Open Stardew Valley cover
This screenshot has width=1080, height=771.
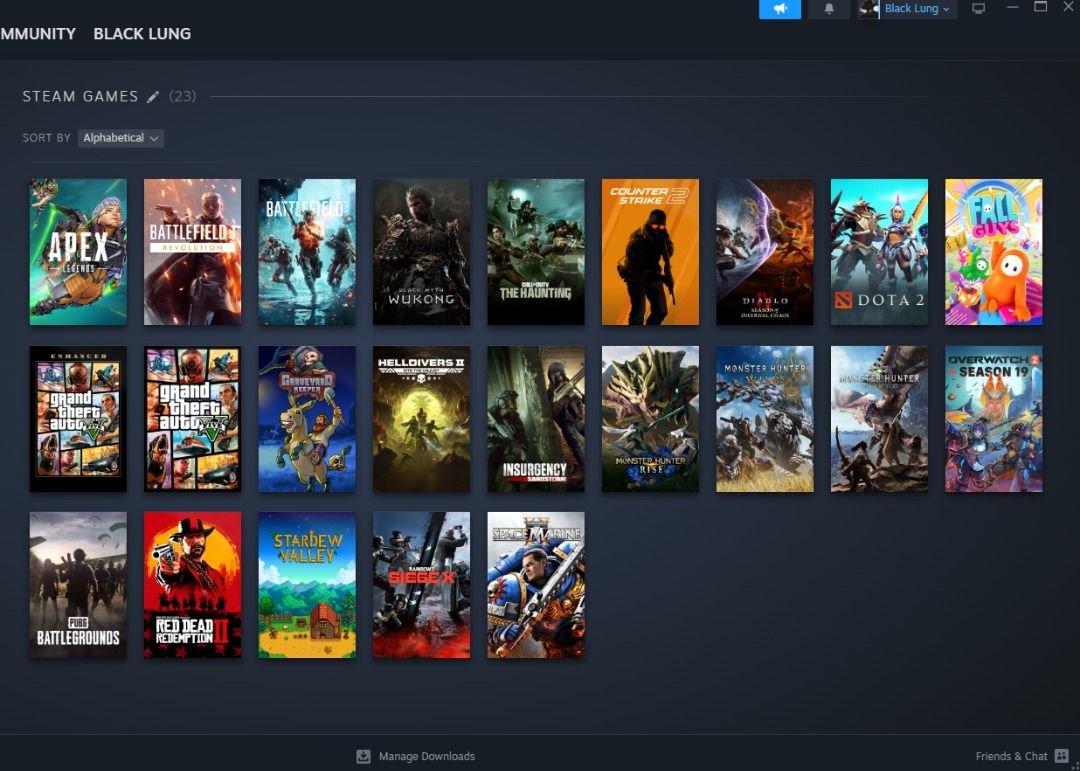(307, 585)
